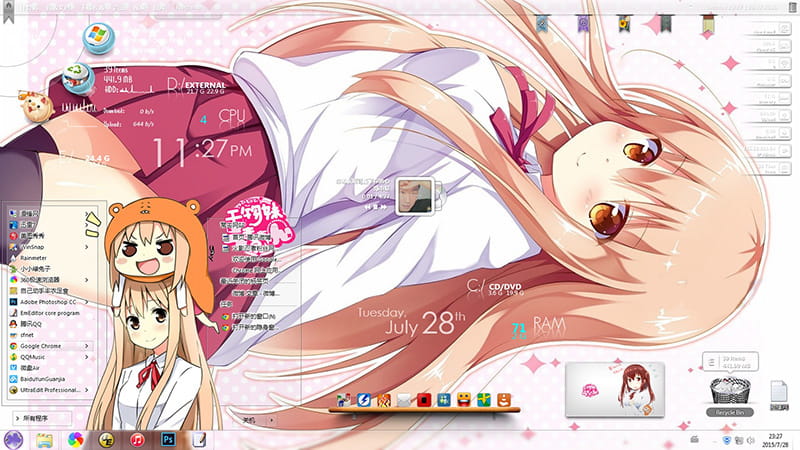Click the blue shield tray icon
Screen dimensions: 800x450
[x=727, y=440]
